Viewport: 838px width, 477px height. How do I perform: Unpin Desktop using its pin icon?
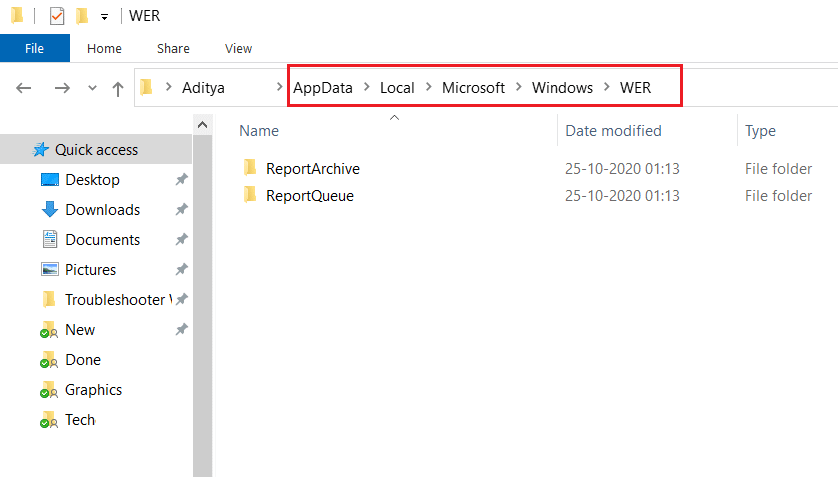point(181,180)
